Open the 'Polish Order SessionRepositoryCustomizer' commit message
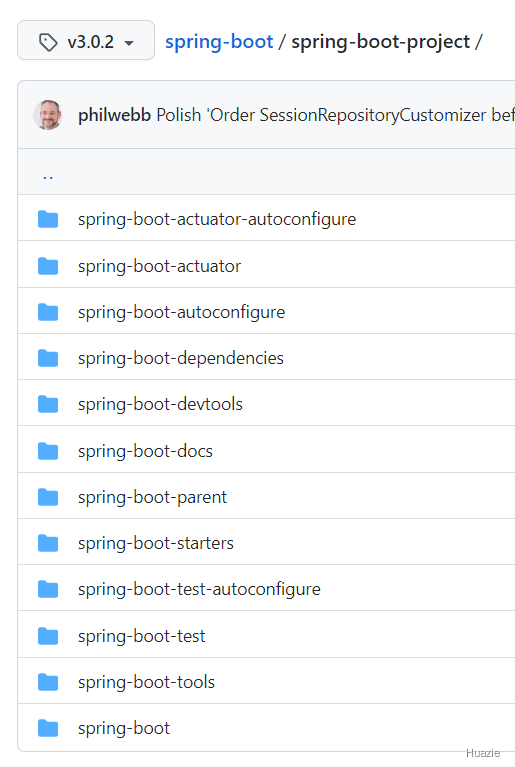Image resolution: width=515 pixels, height=767 pixels. 335,115
